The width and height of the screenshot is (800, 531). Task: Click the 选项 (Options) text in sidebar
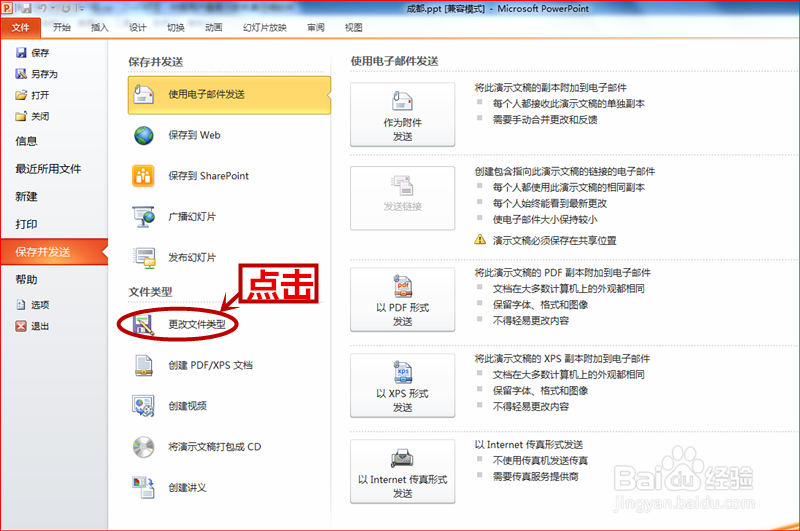40,305
